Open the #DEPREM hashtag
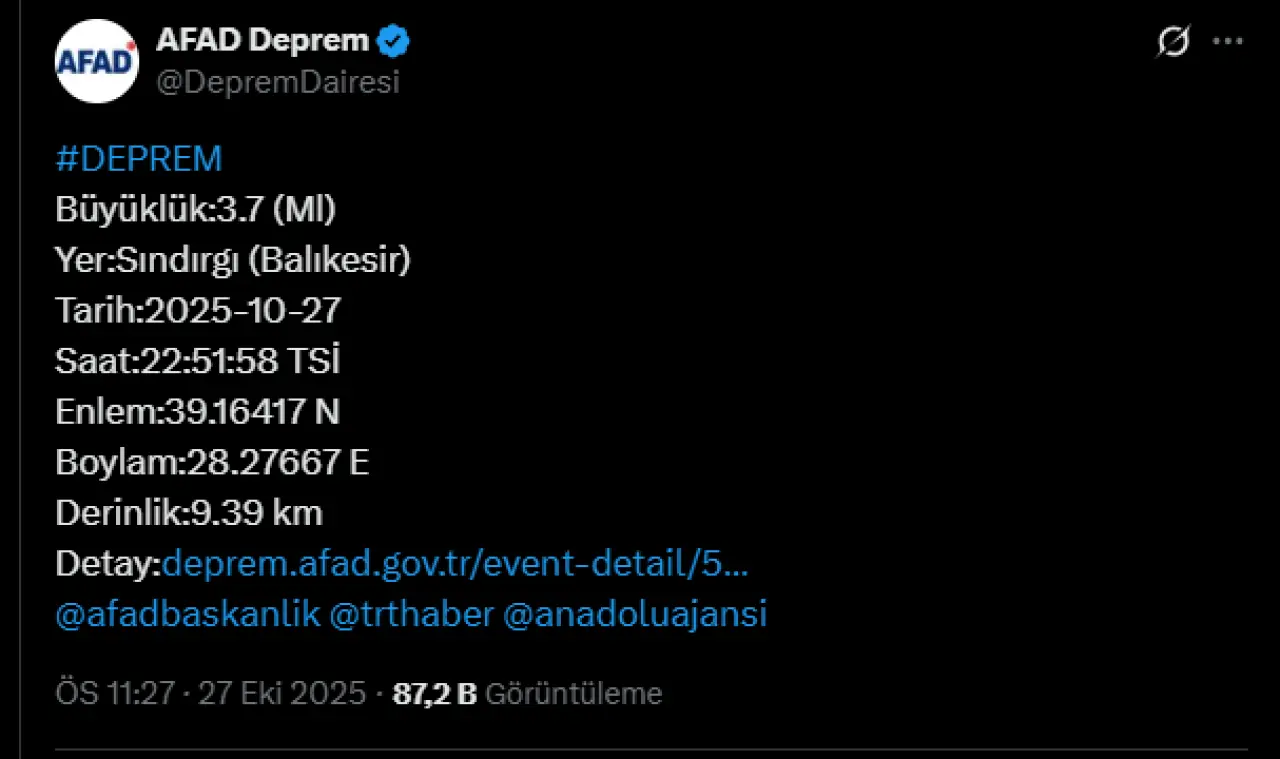1280x759 pixels. pos(138,159)
